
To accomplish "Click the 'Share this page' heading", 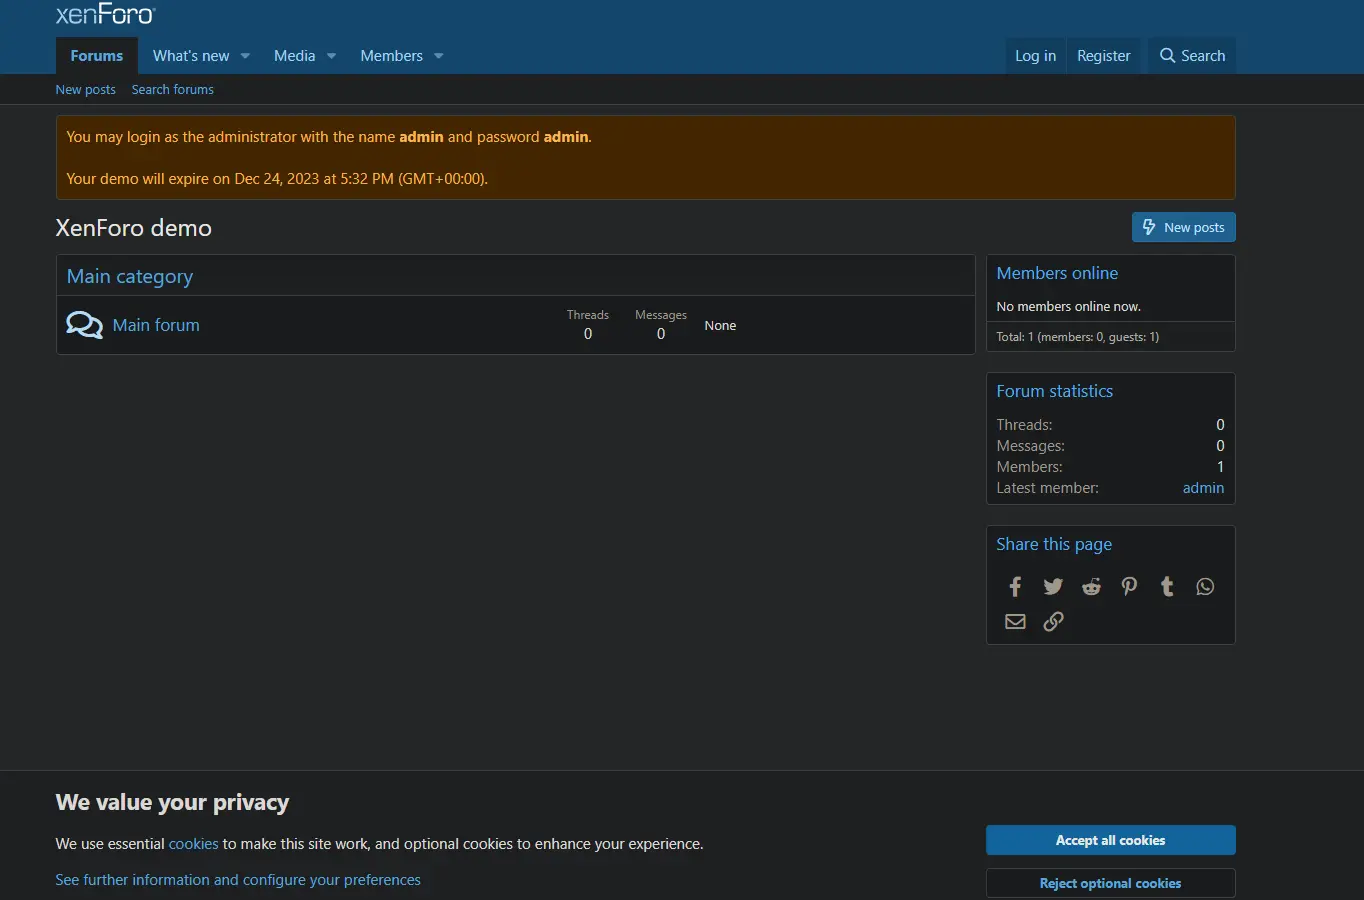I will [x=1054, y=544].
